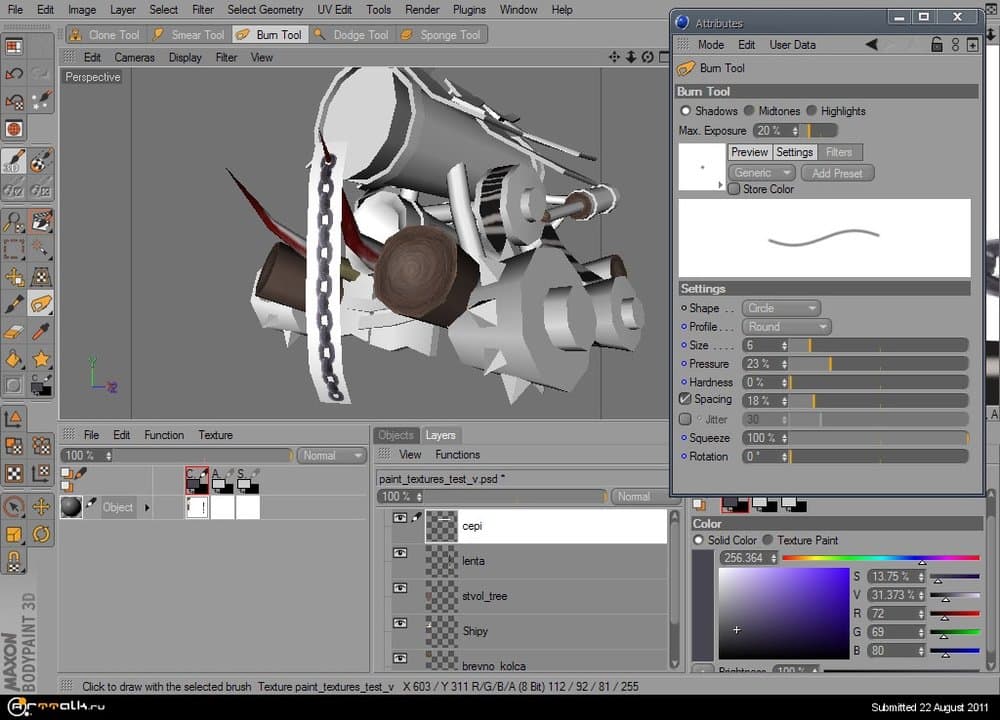Click the Undo arrow in left toolbar
The height and width of the screenshot is (720, 1000).
coord(14,73)
